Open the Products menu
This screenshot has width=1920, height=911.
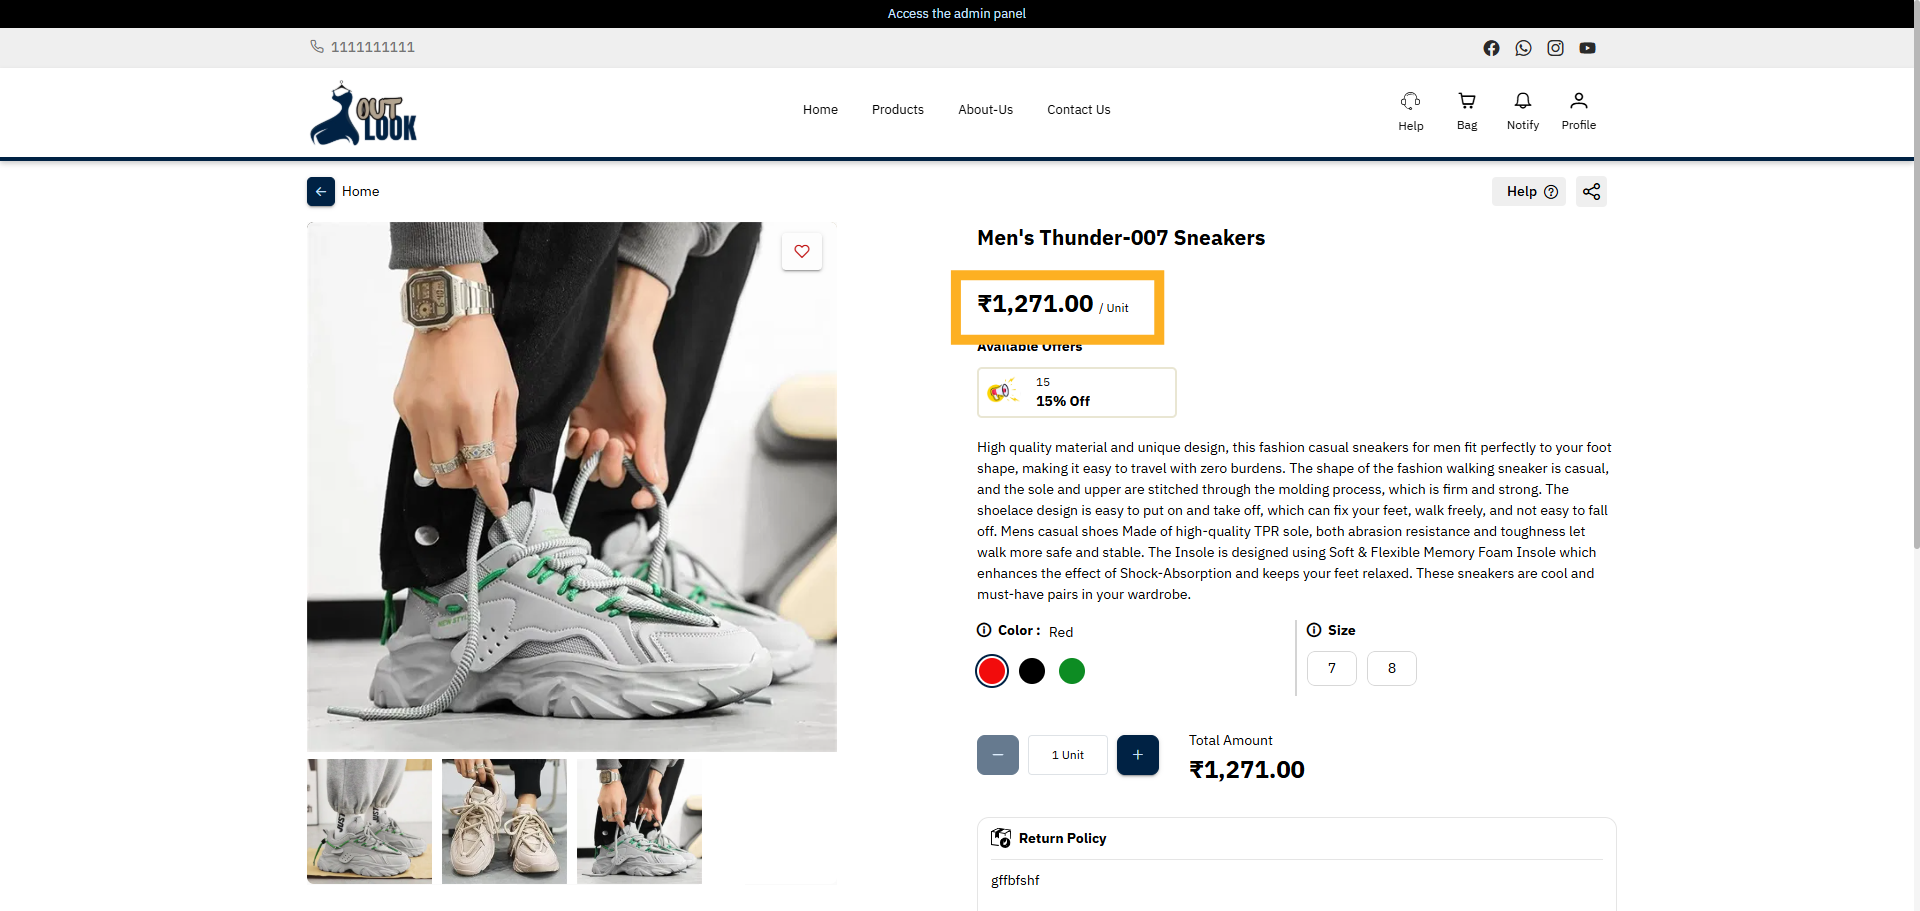[x=897, y=110]
